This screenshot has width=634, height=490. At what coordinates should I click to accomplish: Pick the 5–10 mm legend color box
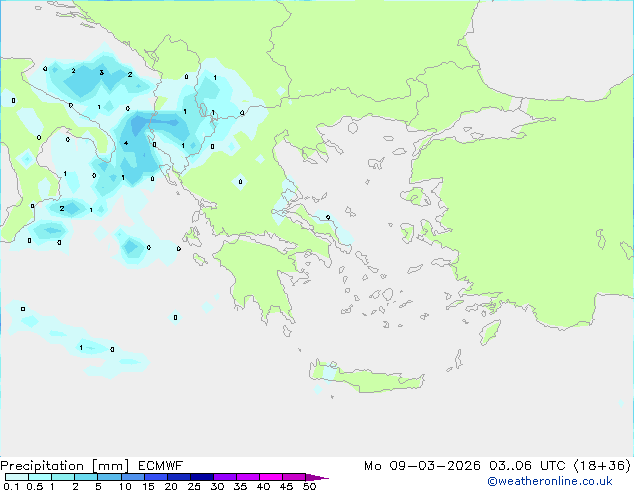tap(109, 477)
